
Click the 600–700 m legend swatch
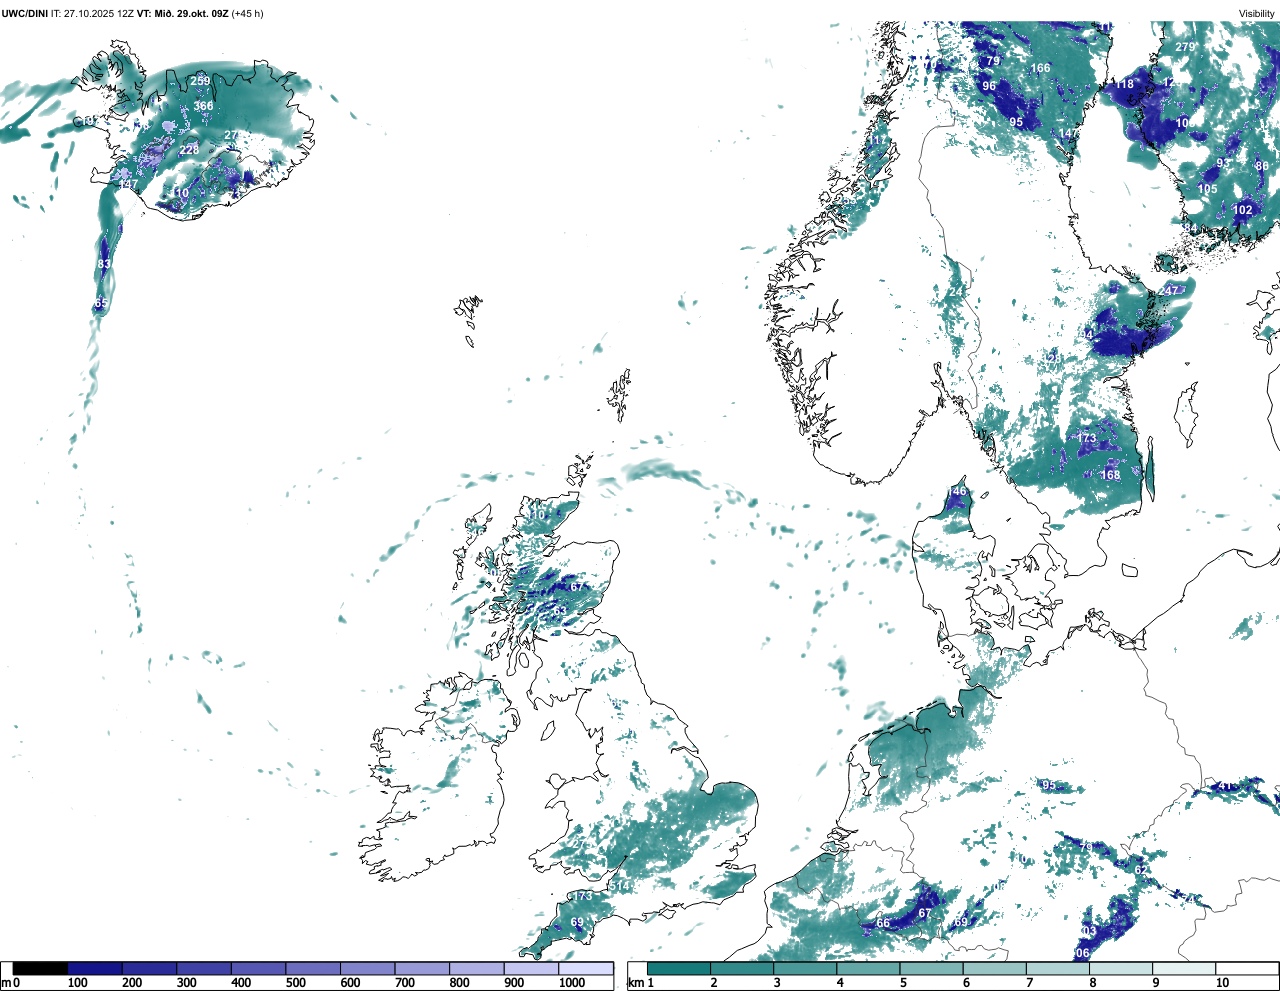coord(367,968)
